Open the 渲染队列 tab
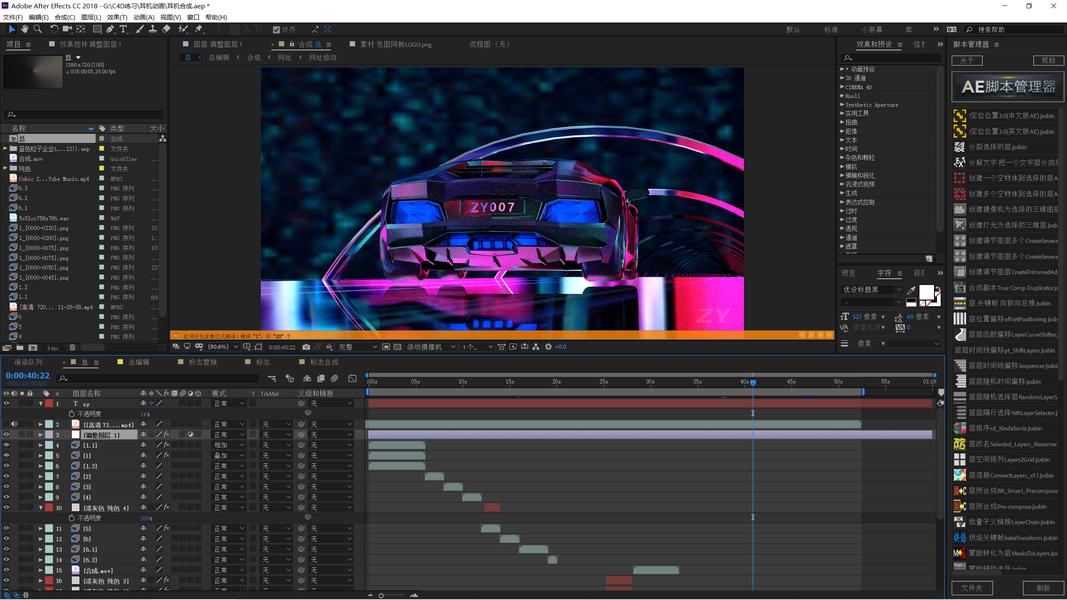 point(29,363)
